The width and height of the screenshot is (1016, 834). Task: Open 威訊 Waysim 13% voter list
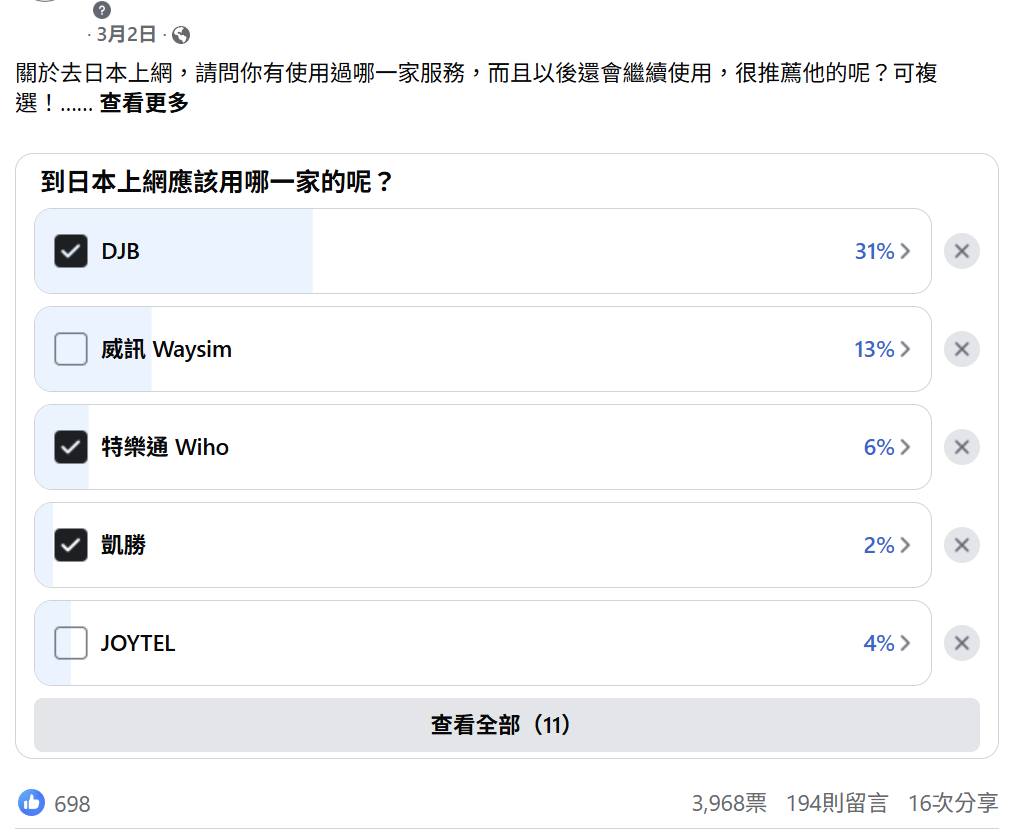pos(882,349)
